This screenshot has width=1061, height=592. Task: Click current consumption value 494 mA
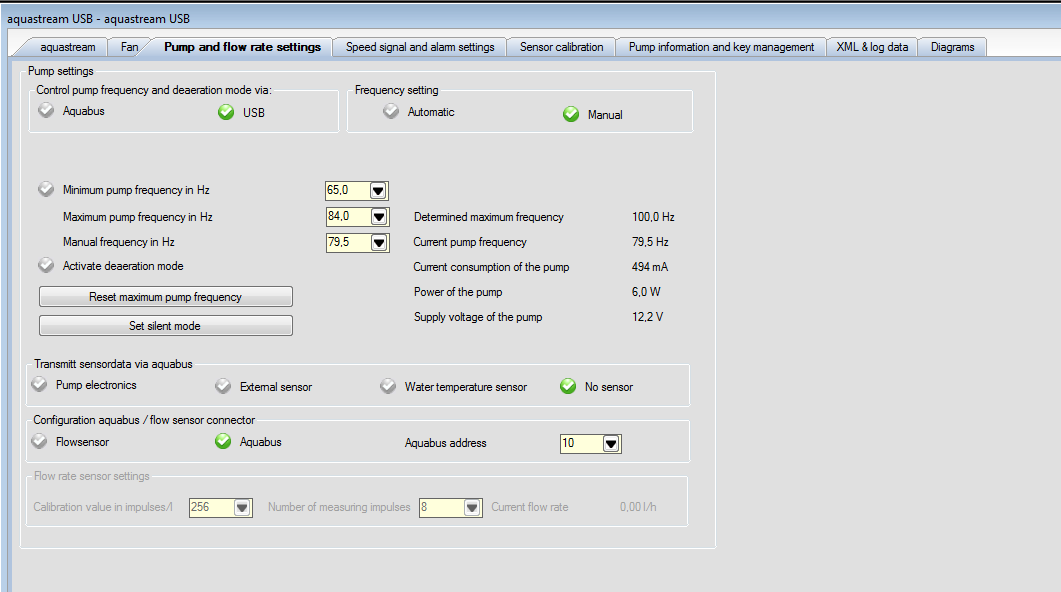click(650, 267)
